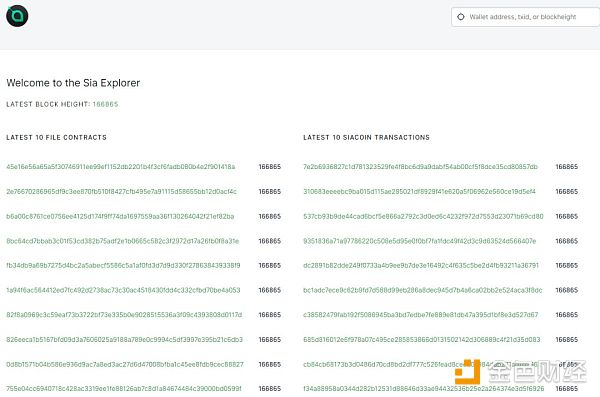Viewport: 600px width, 397px height.
Task: Click the 'Welcome to the Sia Explorer' title
Action: click(73, 83)
